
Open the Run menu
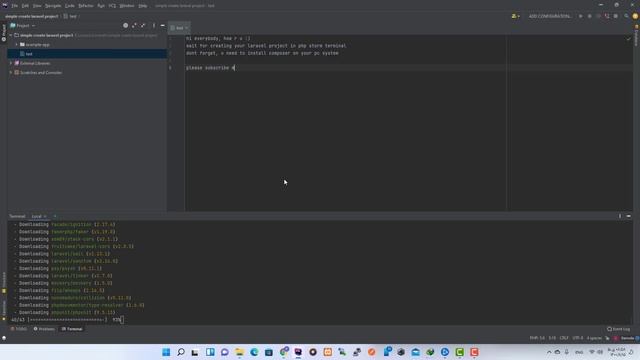coord(101,6)
